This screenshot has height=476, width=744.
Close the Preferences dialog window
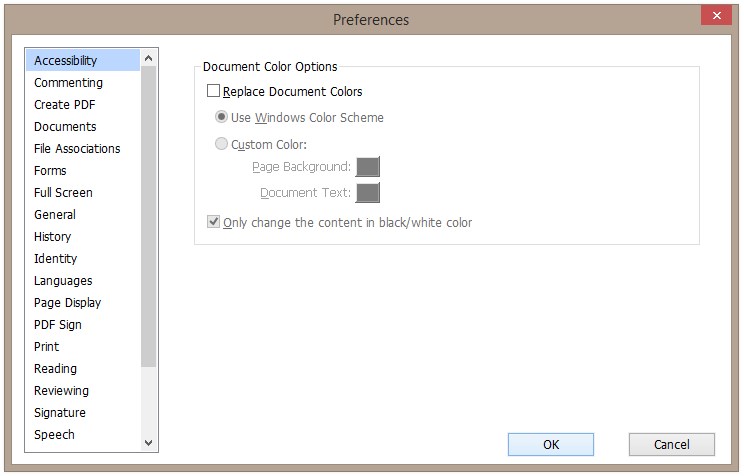click(716, 16)
